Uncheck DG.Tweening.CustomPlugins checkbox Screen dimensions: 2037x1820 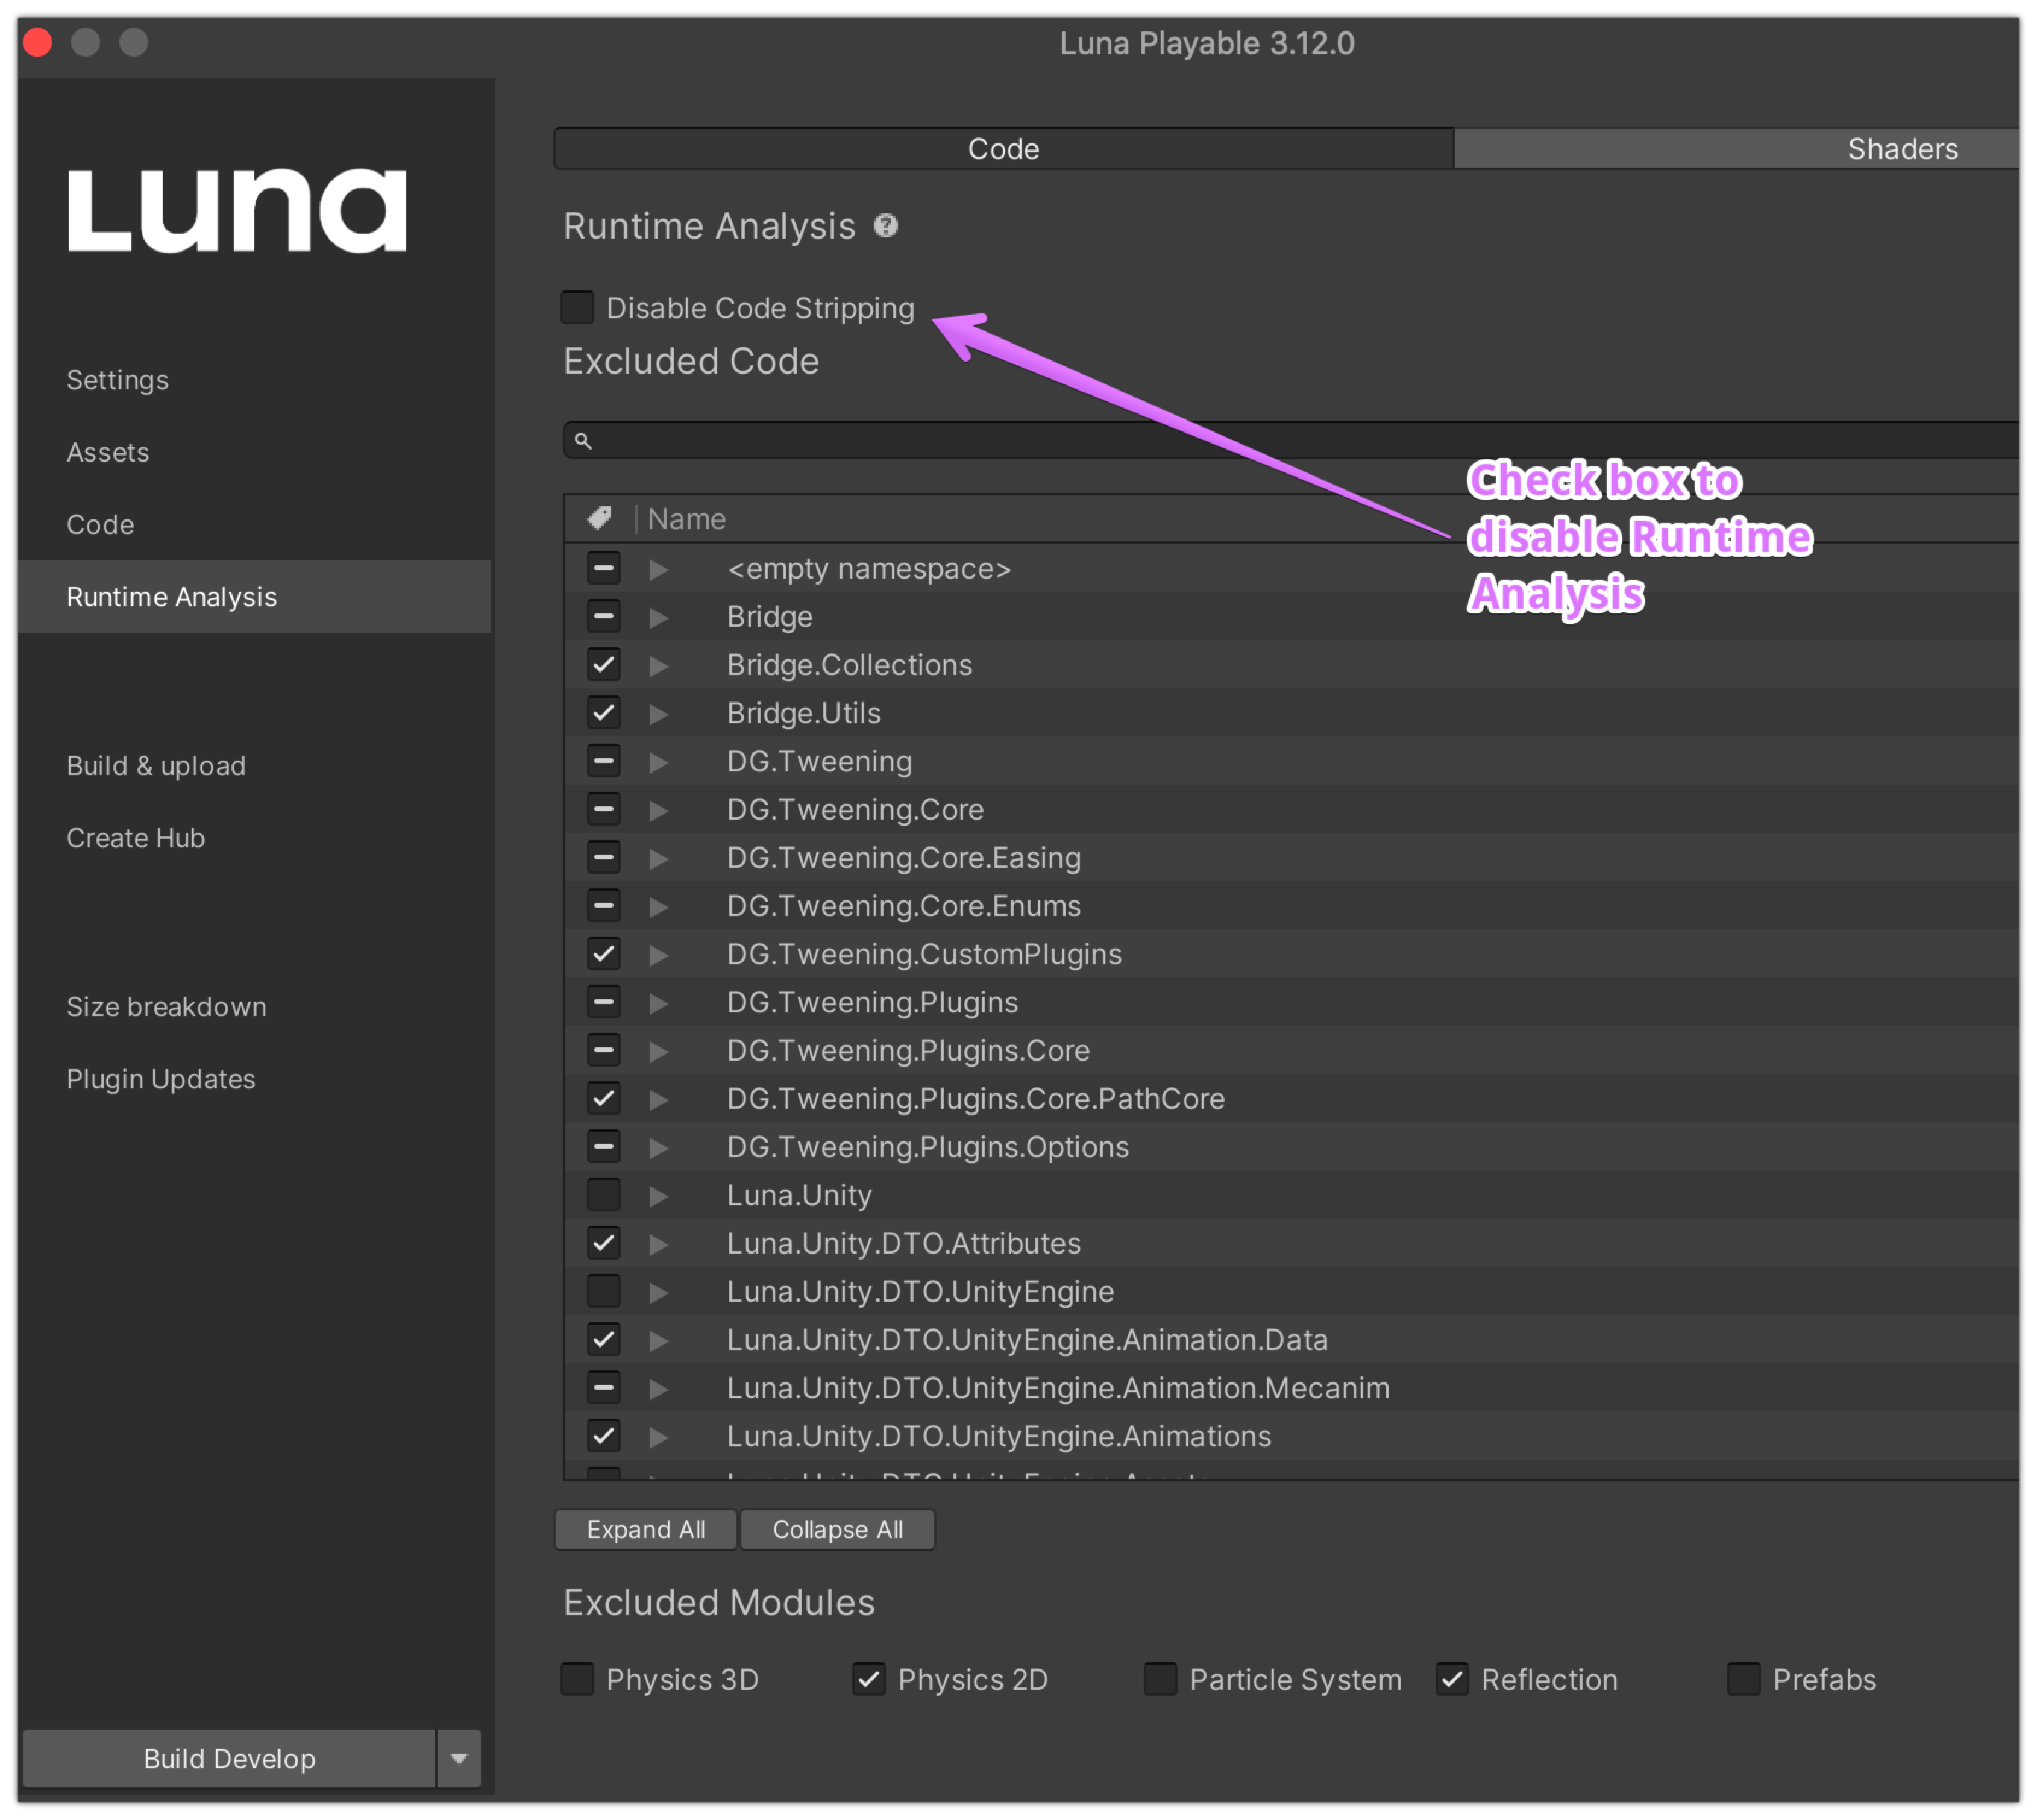603,954
